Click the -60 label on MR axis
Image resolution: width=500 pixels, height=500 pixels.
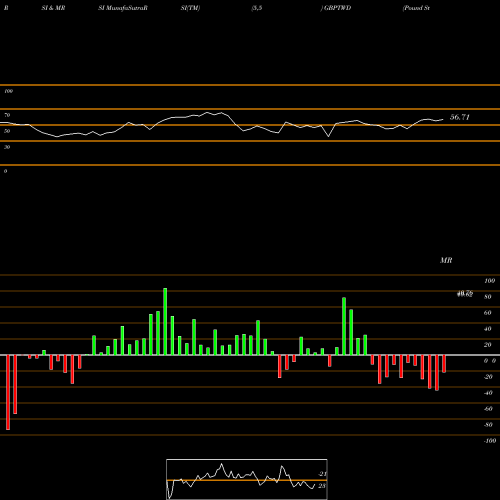coord(488,409)
